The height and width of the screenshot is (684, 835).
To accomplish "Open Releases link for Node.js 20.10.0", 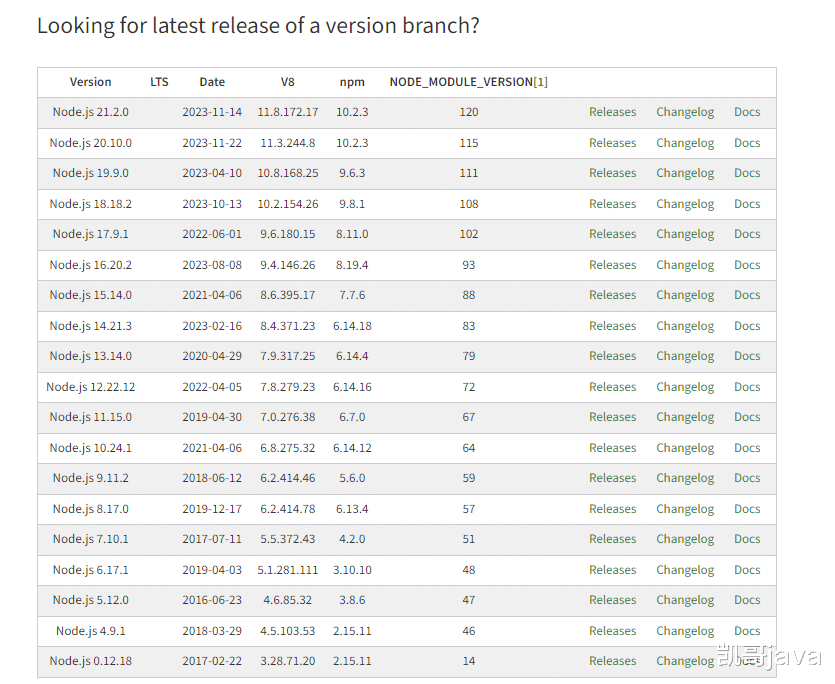I will (x=612, y=143).
